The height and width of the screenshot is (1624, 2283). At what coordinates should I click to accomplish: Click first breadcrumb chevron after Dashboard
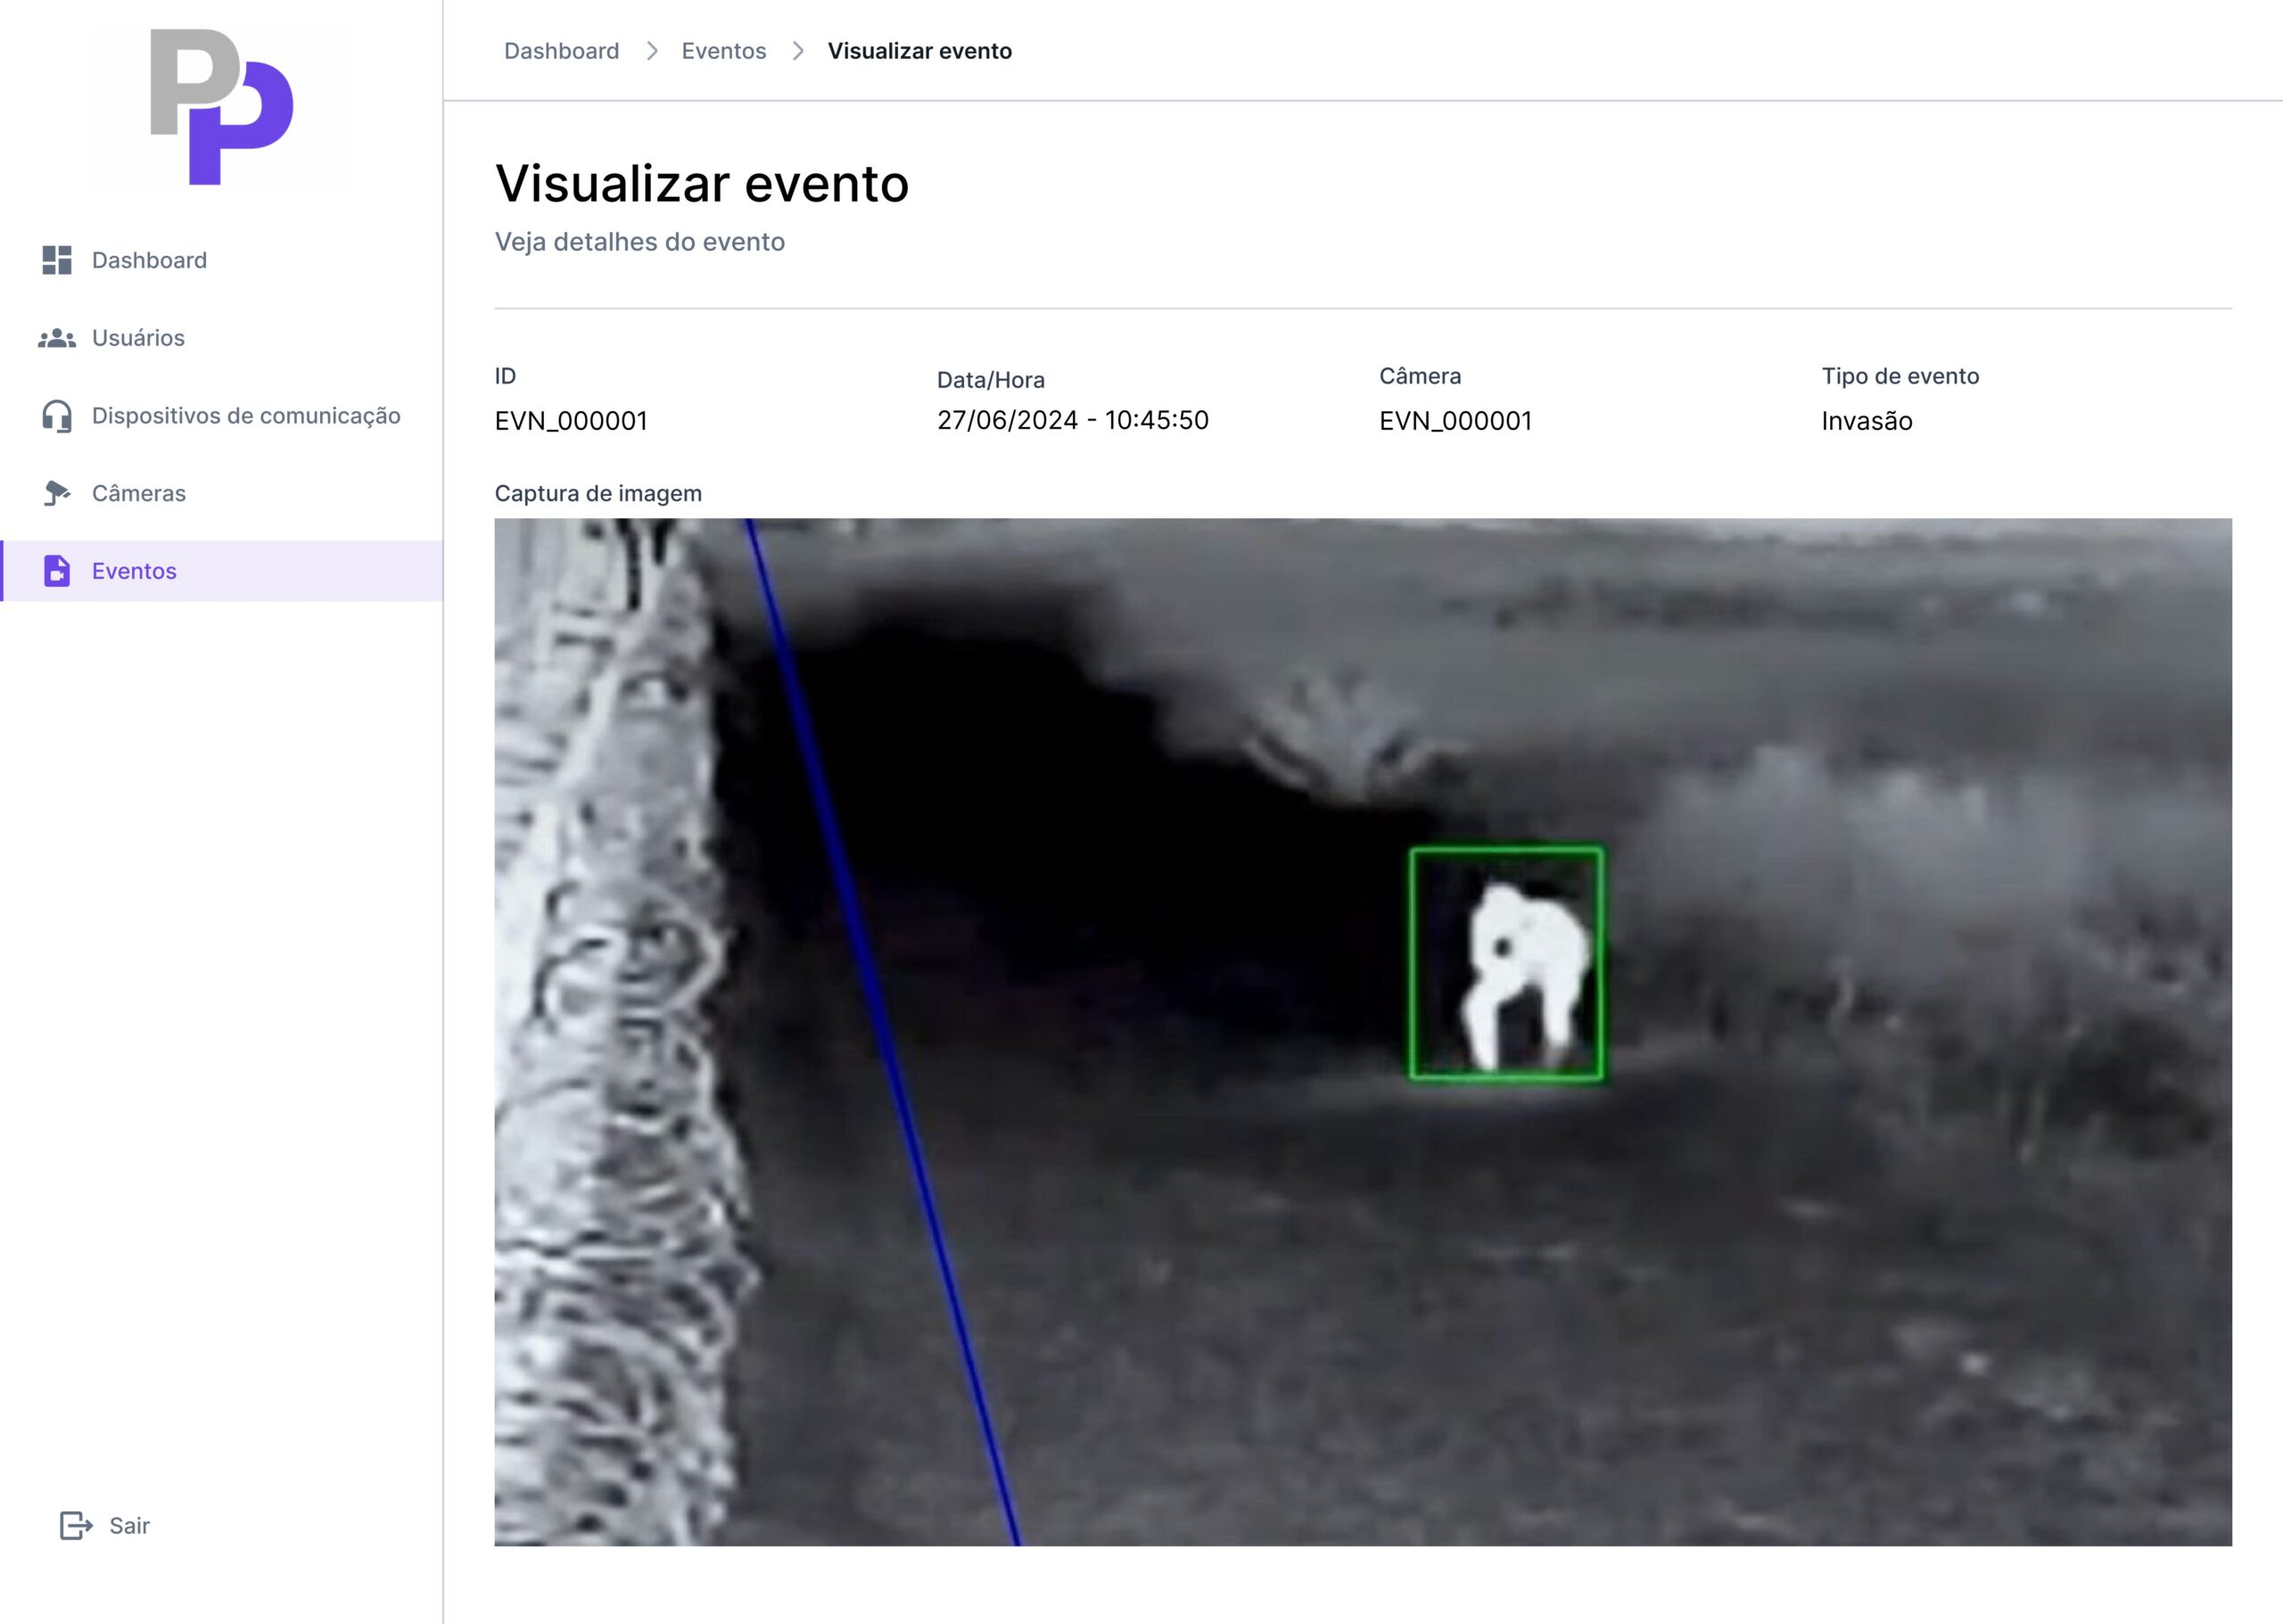[x=652, y=51]
